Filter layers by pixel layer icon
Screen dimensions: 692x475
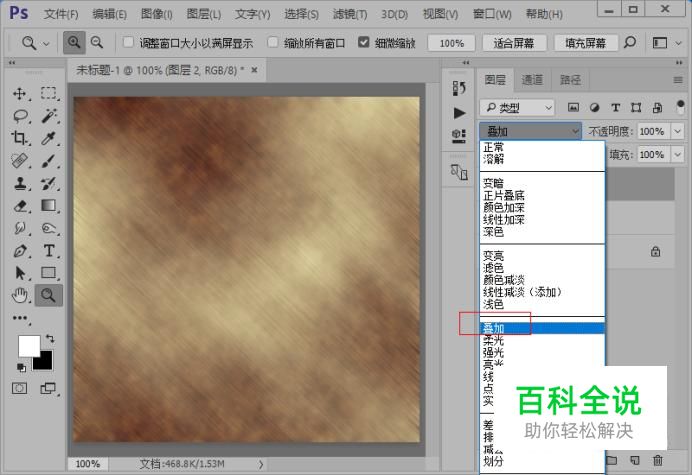point(573,107)
